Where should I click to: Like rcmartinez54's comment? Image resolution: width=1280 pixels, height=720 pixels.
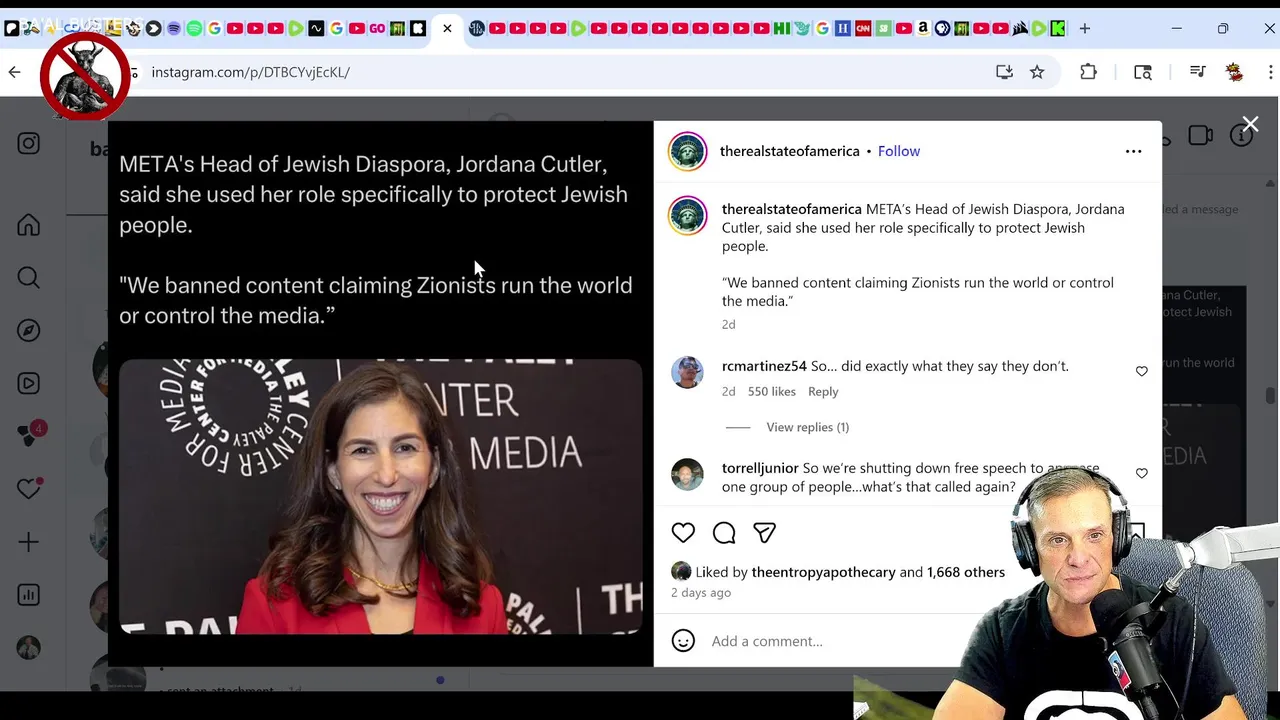[1141, 371]
